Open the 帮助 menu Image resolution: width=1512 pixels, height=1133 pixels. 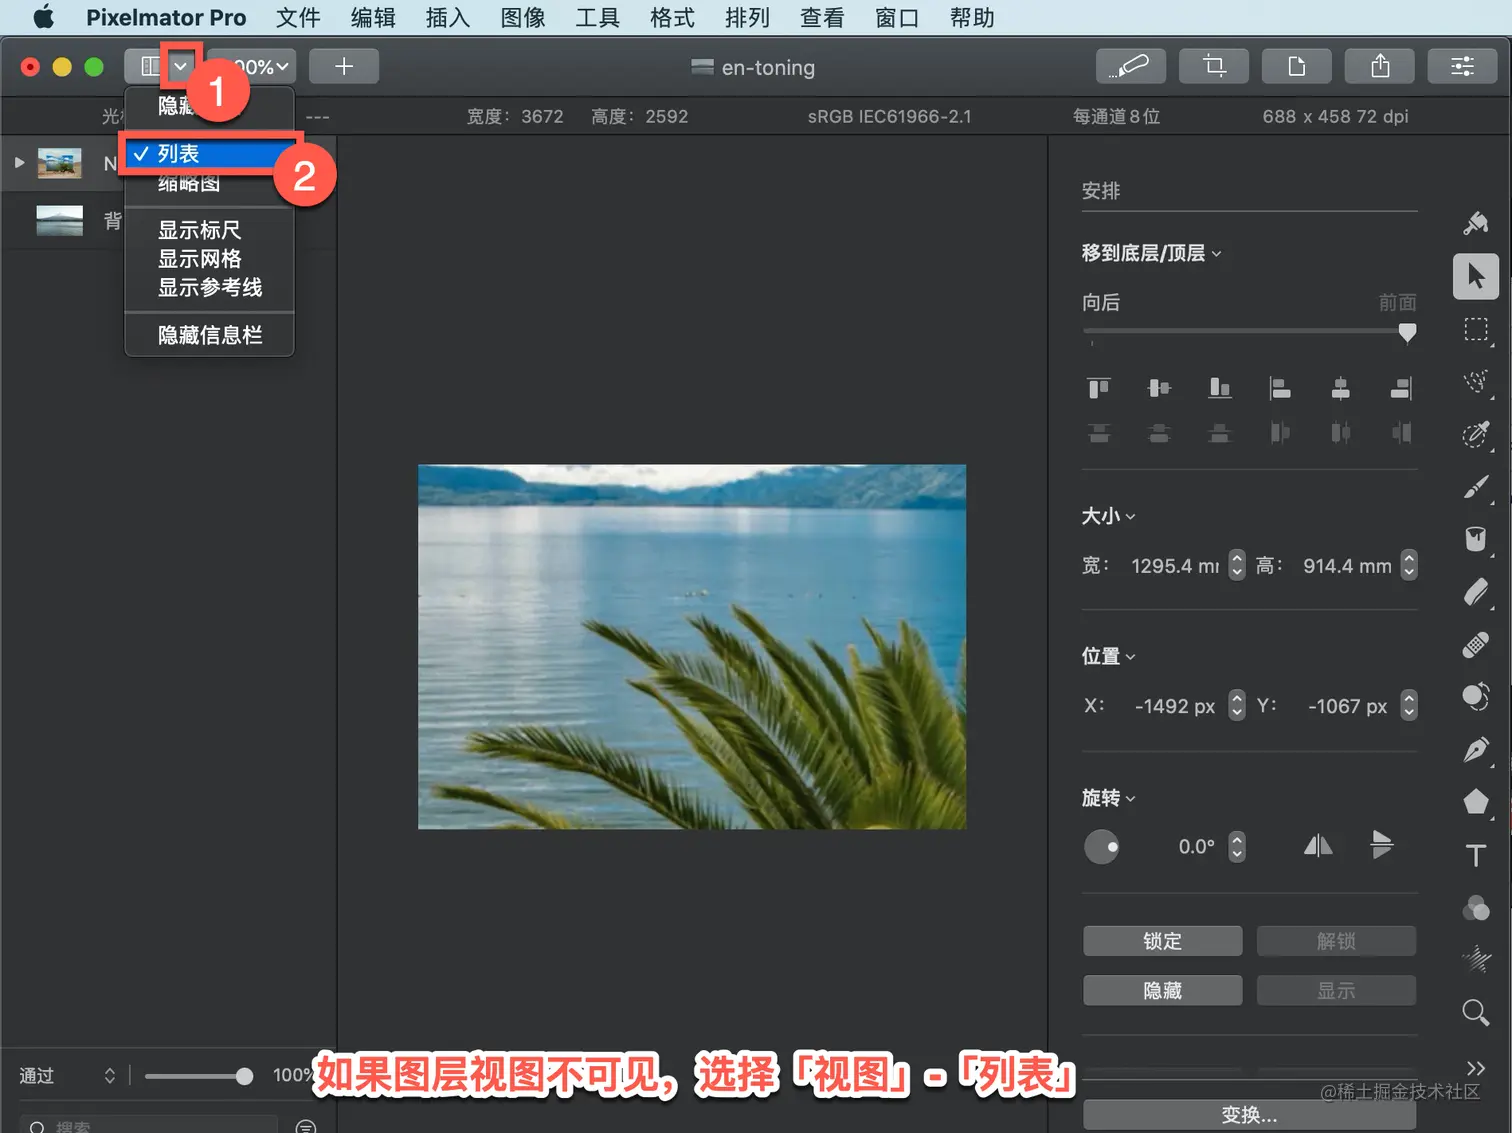972,17
